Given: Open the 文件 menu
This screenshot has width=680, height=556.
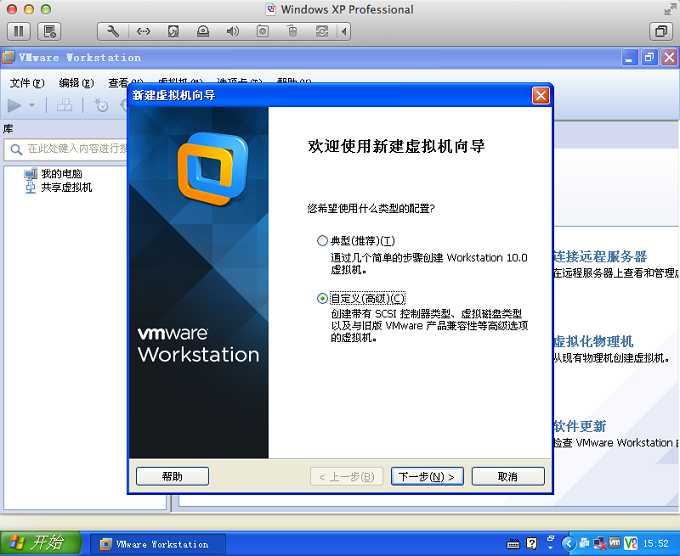Looking at the screenshot, I should 27,82.
